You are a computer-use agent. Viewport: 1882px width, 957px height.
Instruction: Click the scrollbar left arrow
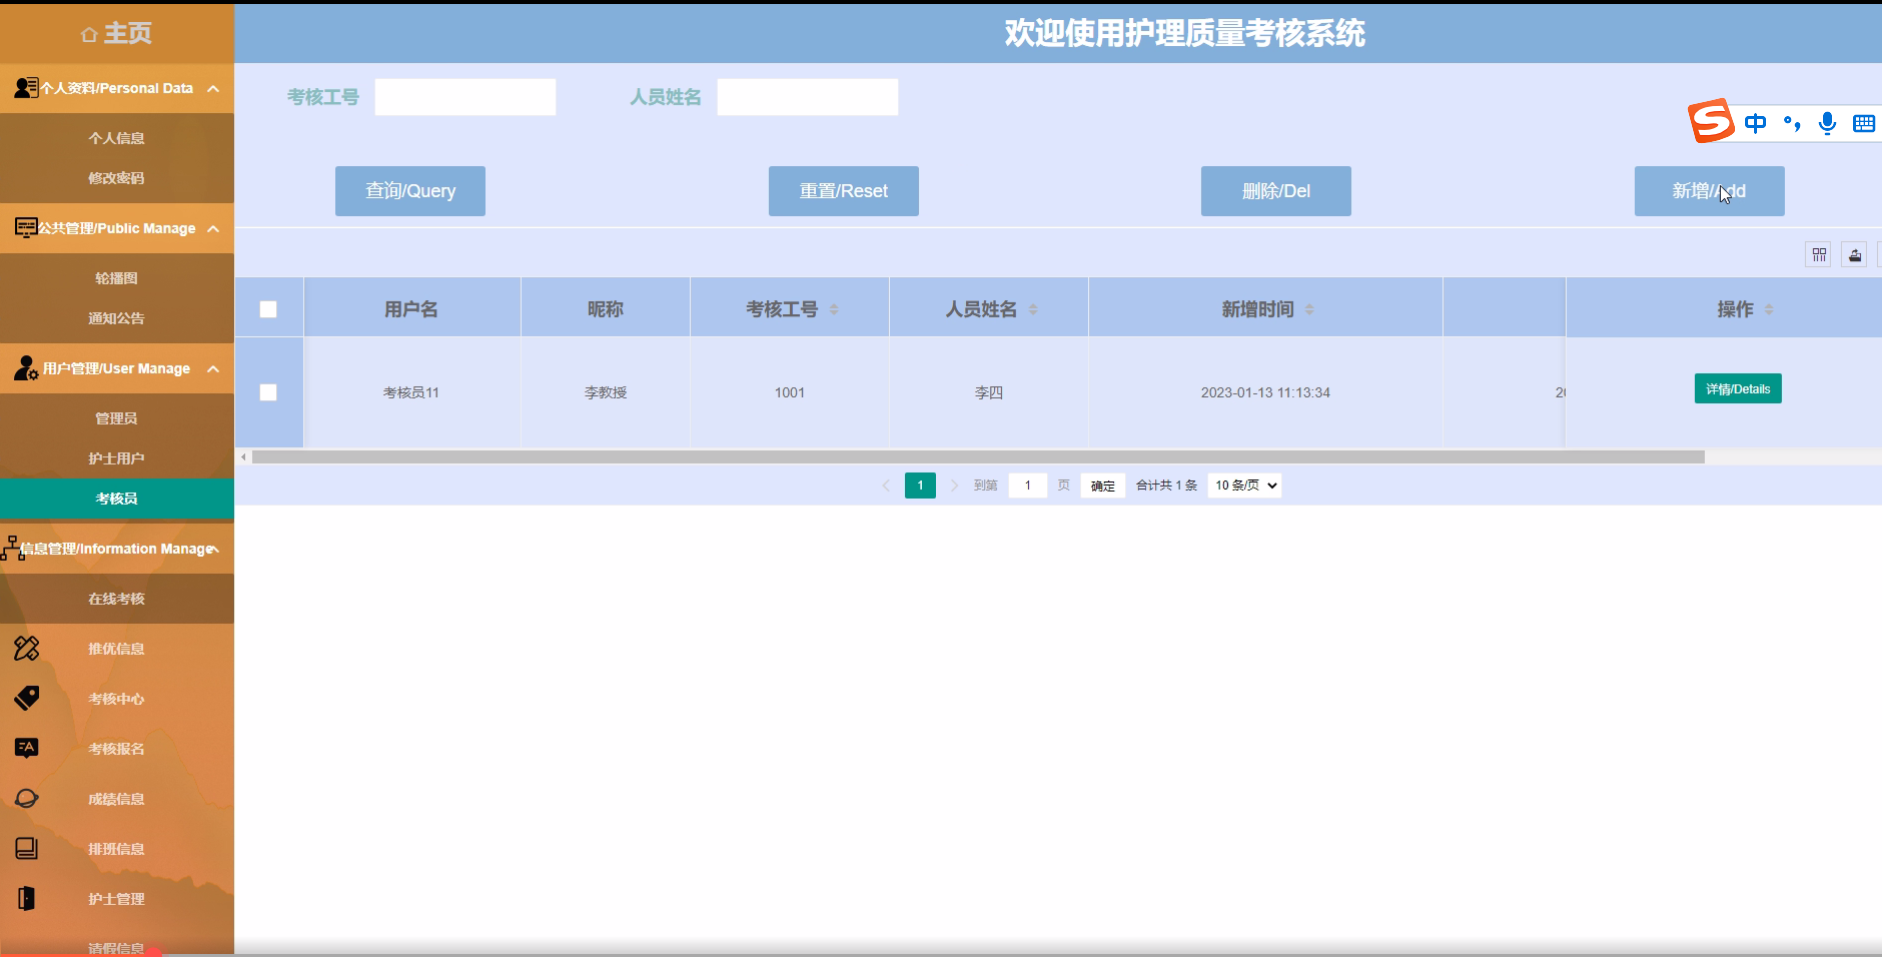[x=243, y=457]
